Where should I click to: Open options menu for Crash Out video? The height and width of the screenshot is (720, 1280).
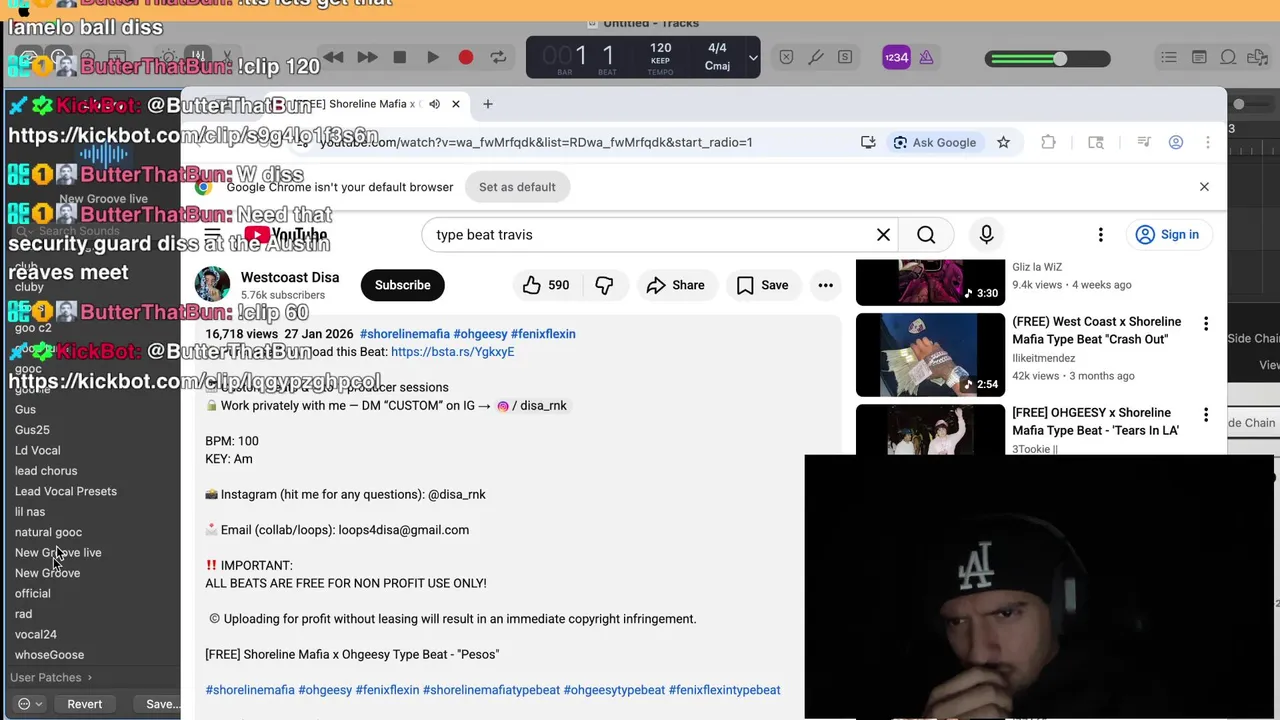1206,324
